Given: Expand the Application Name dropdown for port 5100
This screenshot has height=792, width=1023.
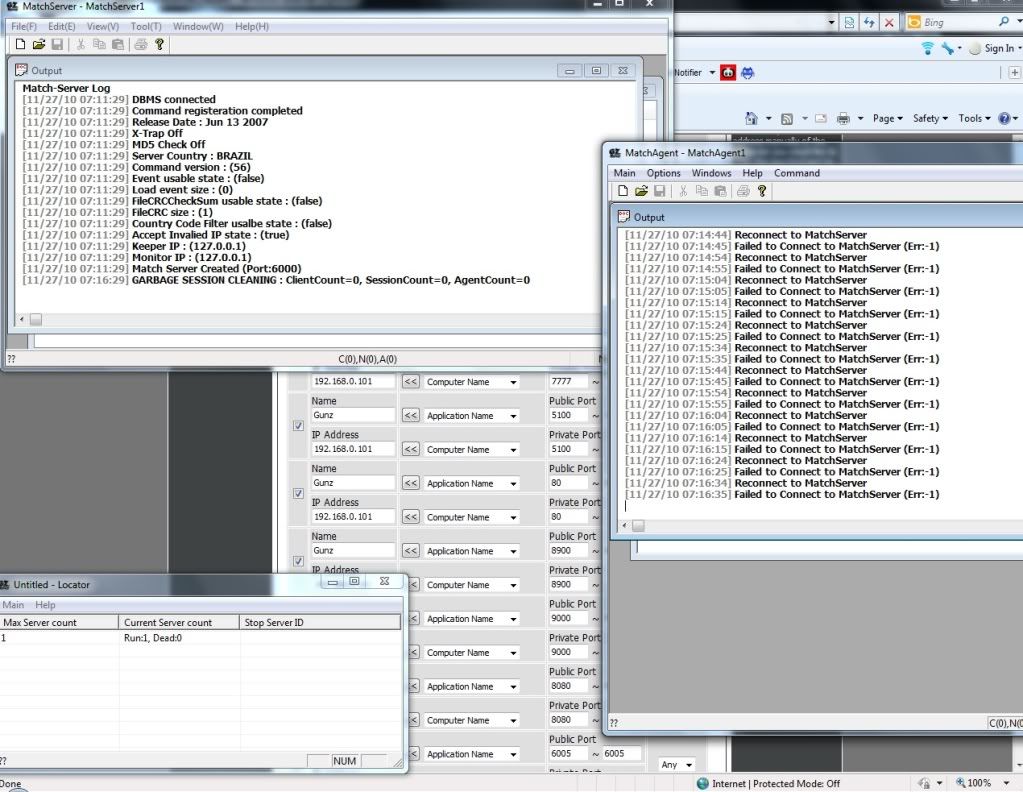Looking at the screenshot, I should tap(514, 415).
